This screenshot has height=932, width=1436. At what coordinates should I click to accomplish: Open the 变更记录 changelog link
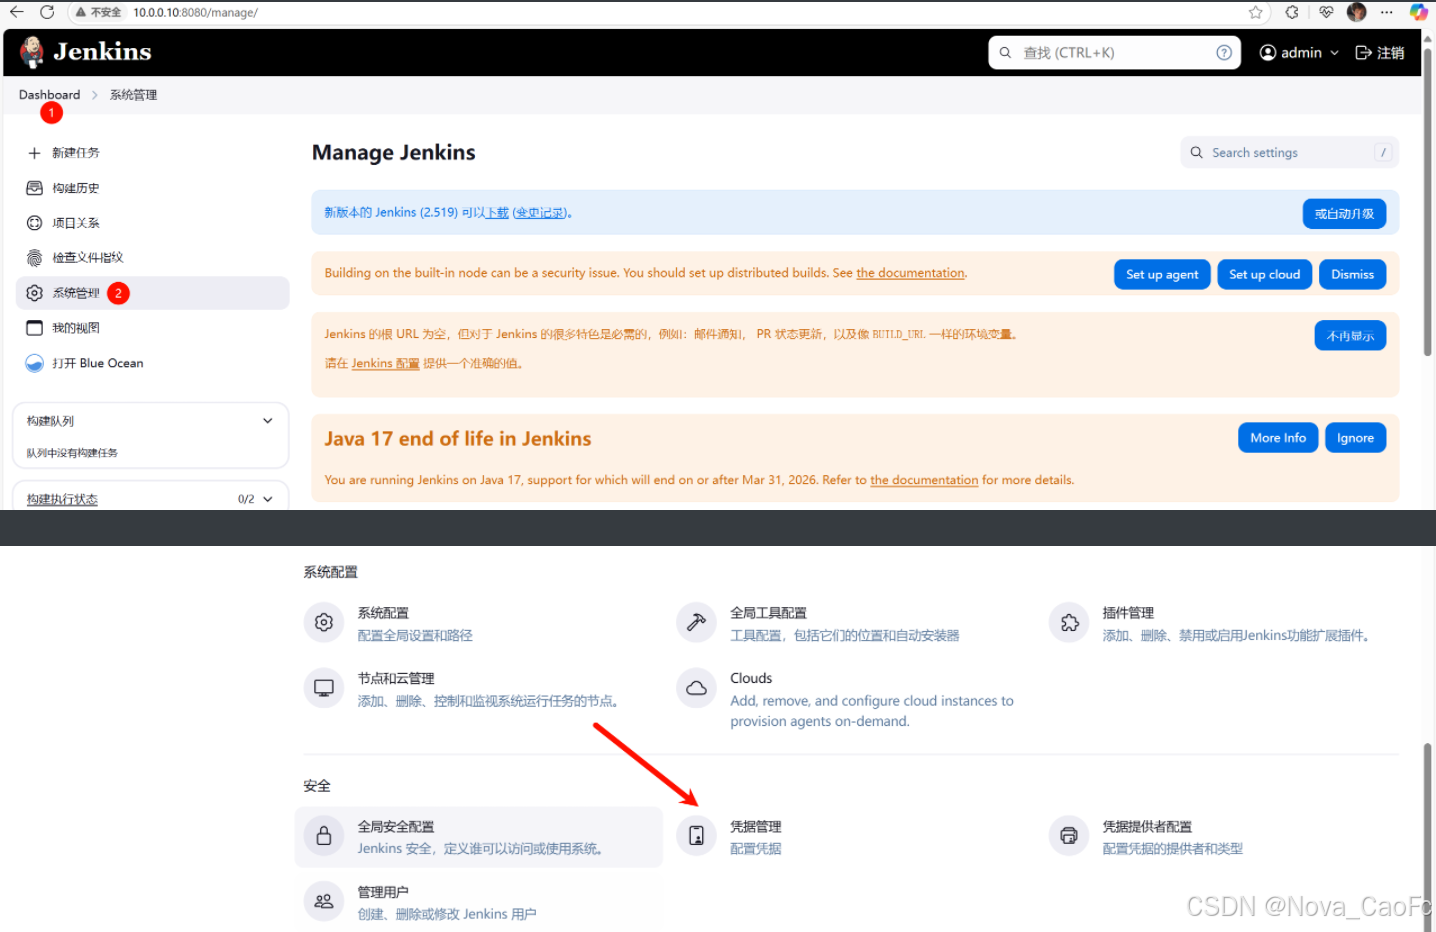click(x=540, y=213)
